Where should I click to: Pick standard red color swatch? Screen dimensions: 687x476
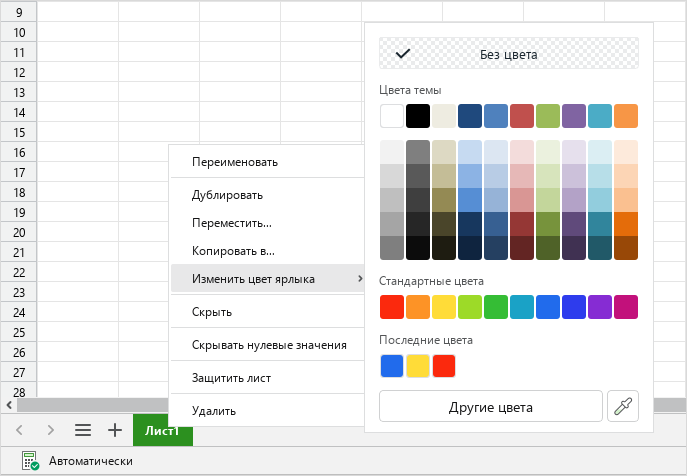[x=392, y=307]
